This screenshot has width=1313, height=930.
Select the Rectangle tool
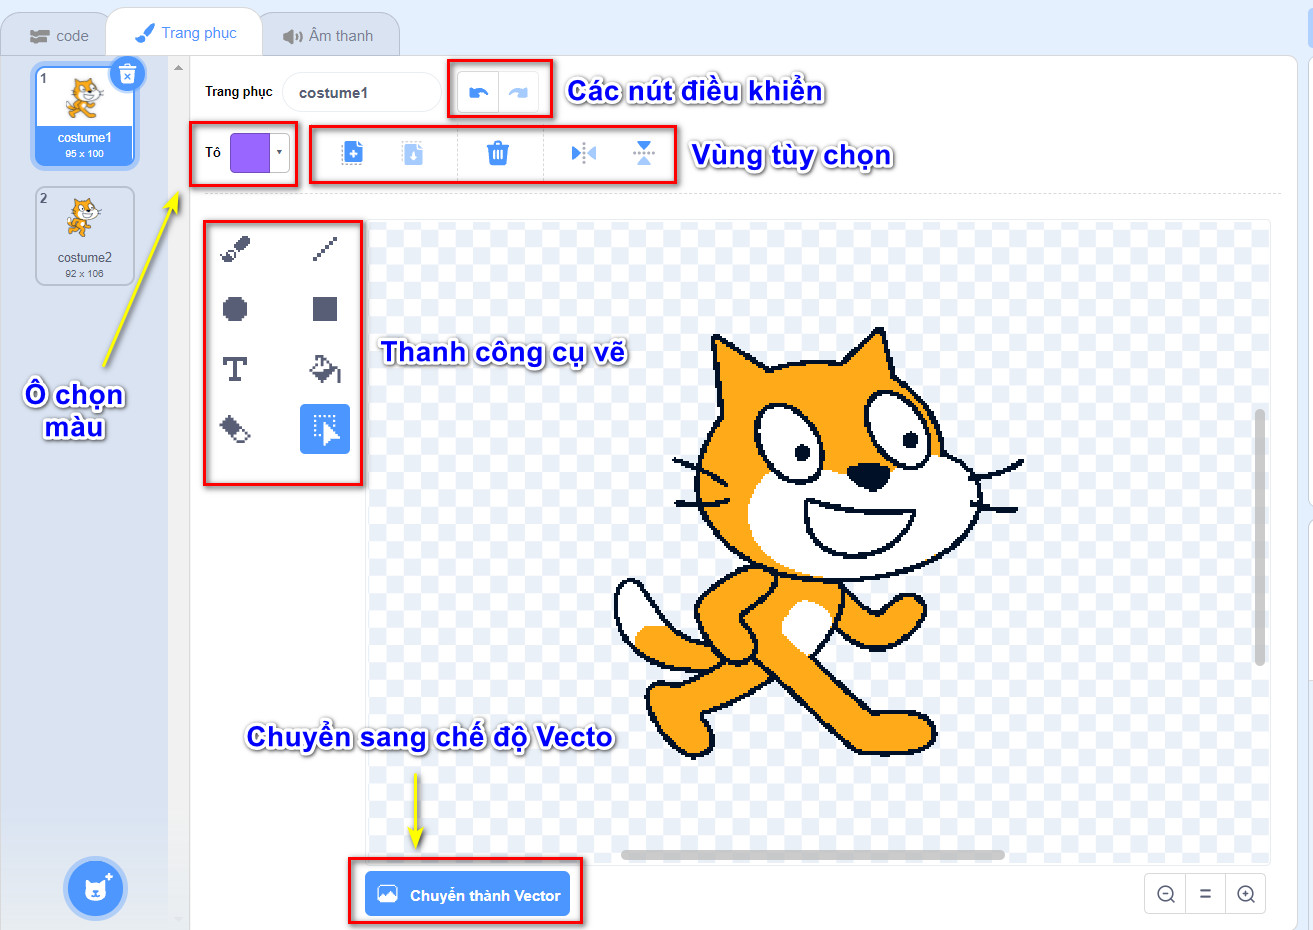tap(325, 309)
